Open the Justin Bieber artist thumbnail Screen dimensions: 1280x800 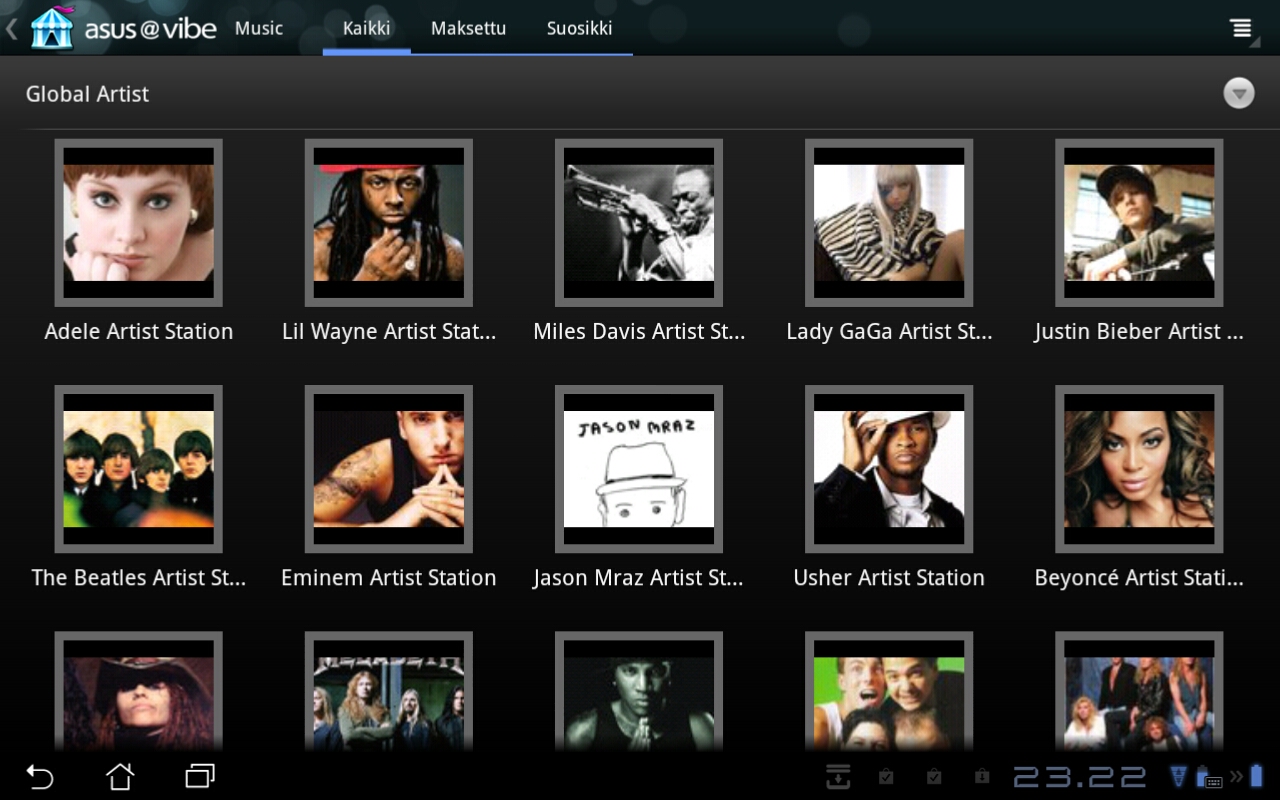pyautogui.click(x=1139, y=223)
